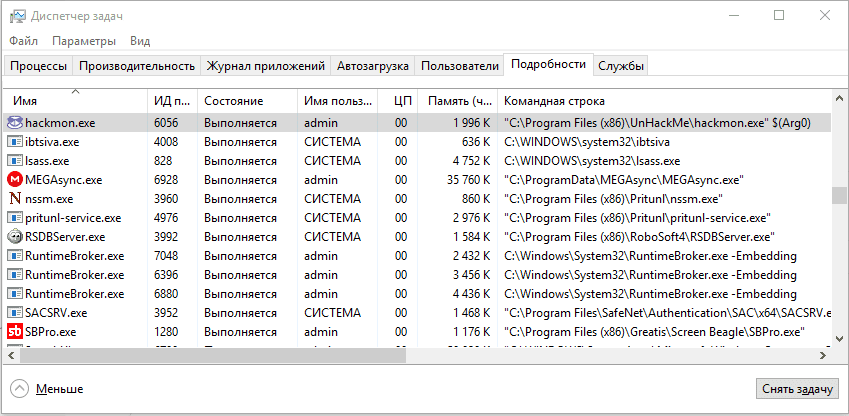Switch to the Службы tab
849x416 pixels.
pyautogui.click(x=621, y=66)
